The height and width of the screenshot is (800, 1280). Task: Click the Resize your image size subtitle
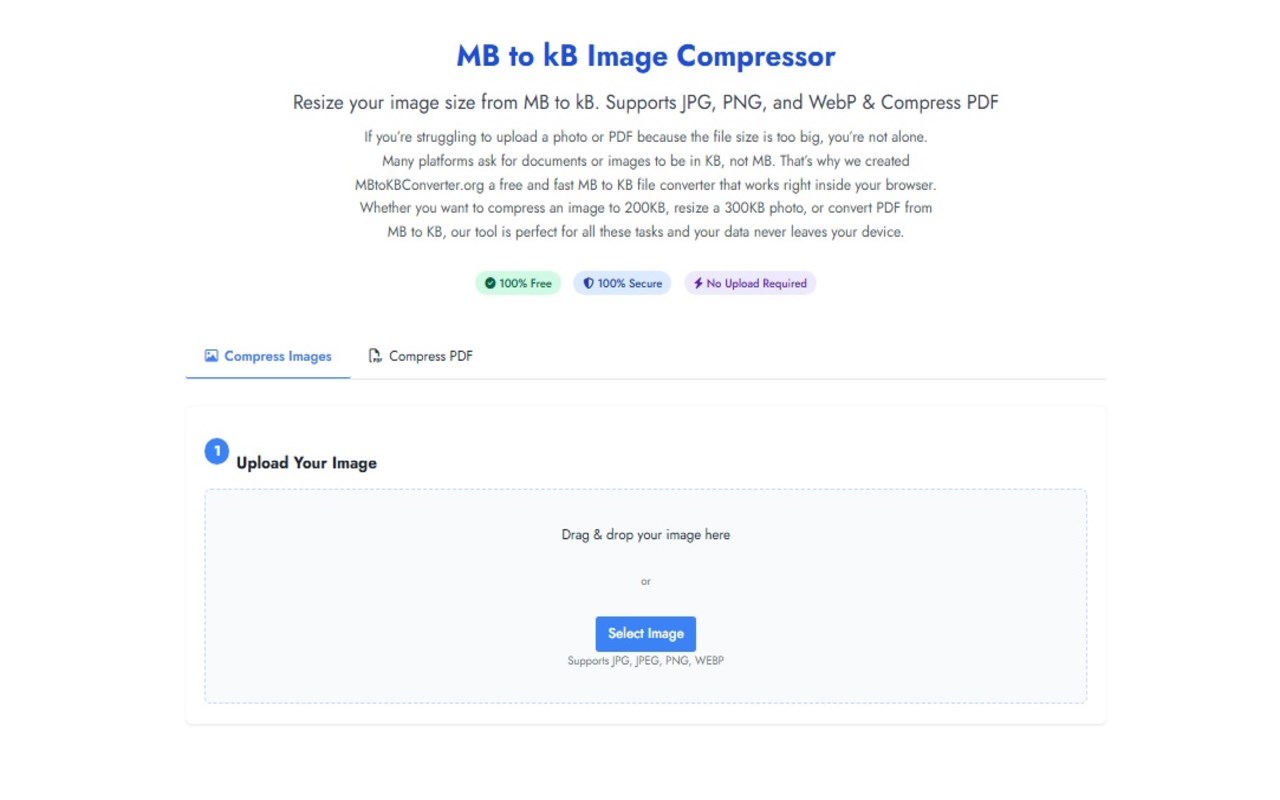pyautogui.click(x=646, y=103)
